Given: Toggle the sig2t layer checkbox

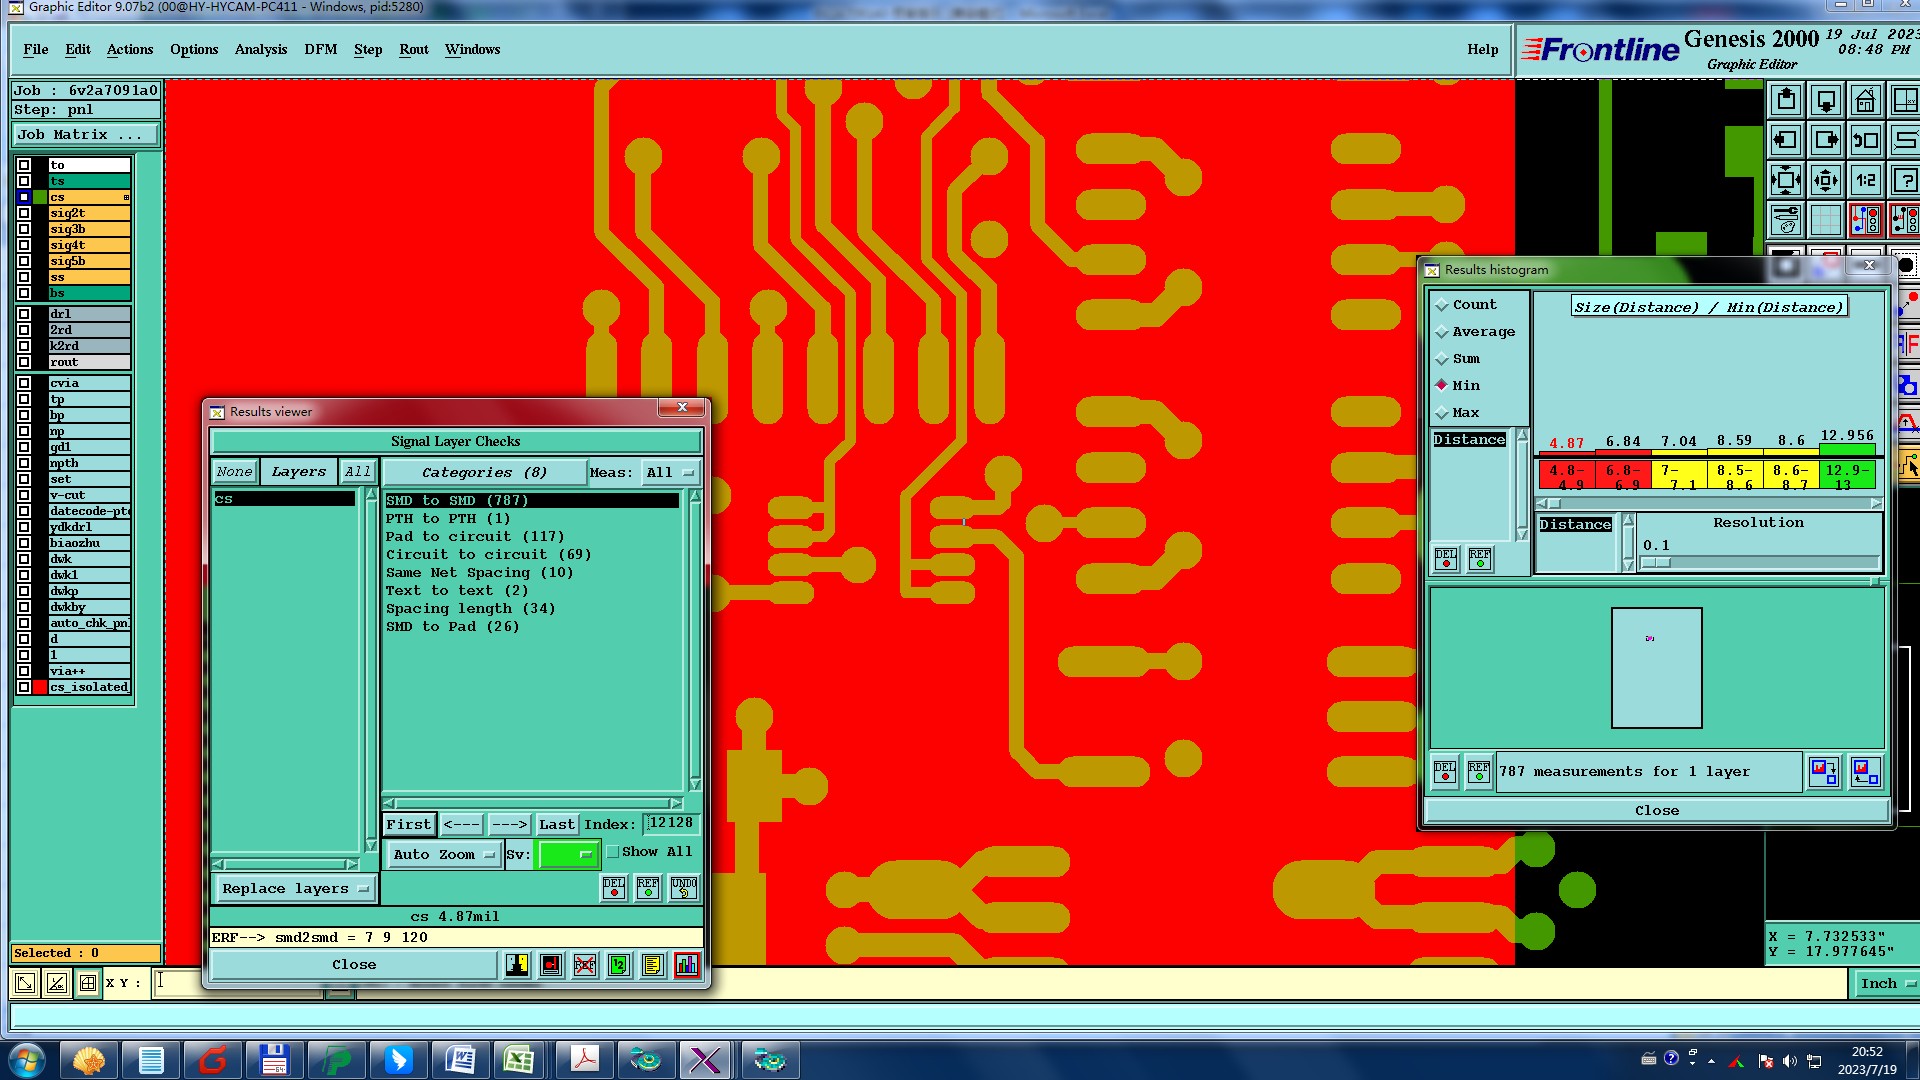Looking at the screenshot, I should point(24,213).
